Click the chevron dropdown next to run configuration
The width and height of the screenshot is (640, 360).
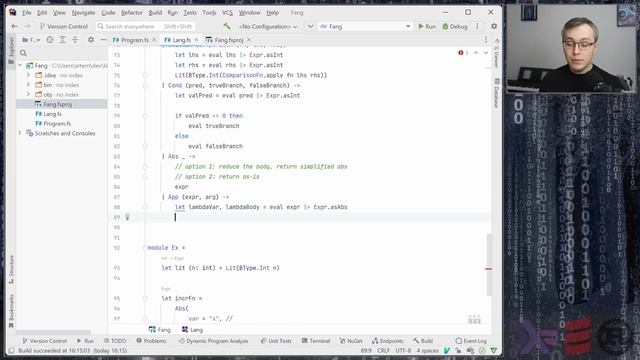coord(310,27)
